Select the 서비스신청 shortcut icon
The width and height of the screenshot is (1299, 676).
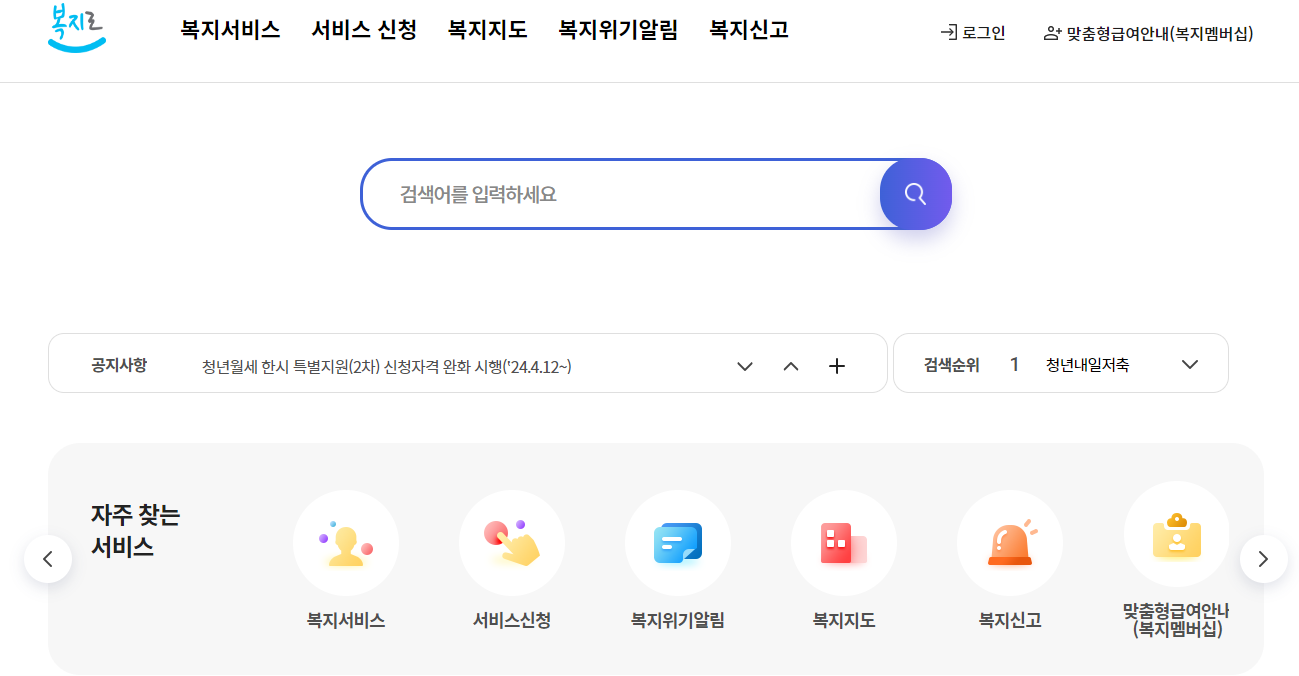512,542
